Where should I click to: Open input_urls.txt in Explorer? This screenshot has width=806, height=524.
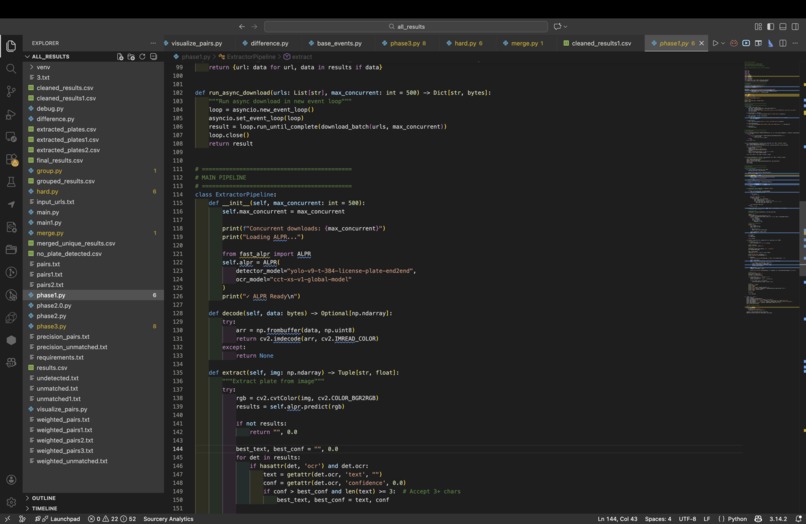pyautogui.click(x=55, y=202)
